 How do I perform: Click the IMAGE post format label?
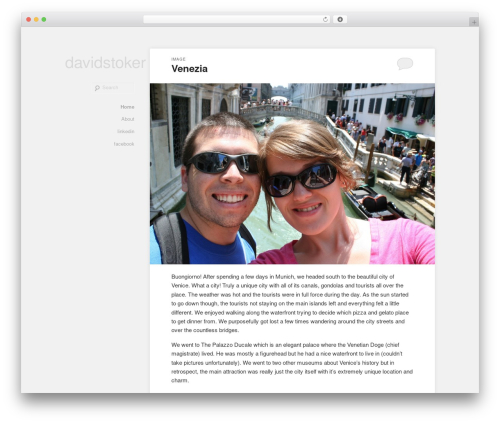[178, 59]
